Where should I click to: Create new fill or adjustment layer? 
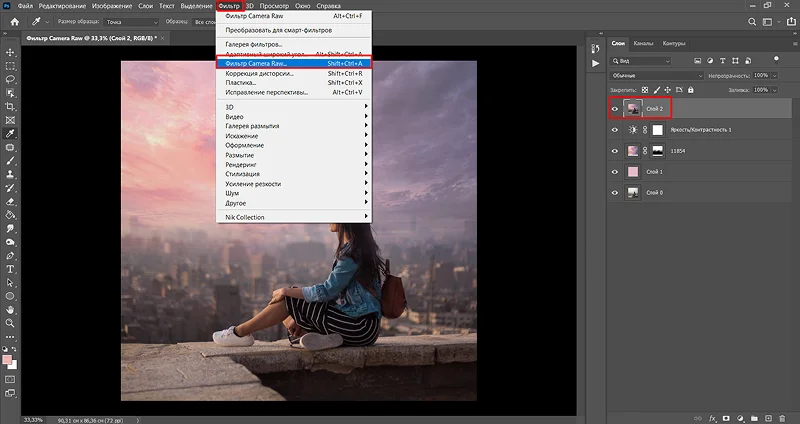[x=740, y=418]
